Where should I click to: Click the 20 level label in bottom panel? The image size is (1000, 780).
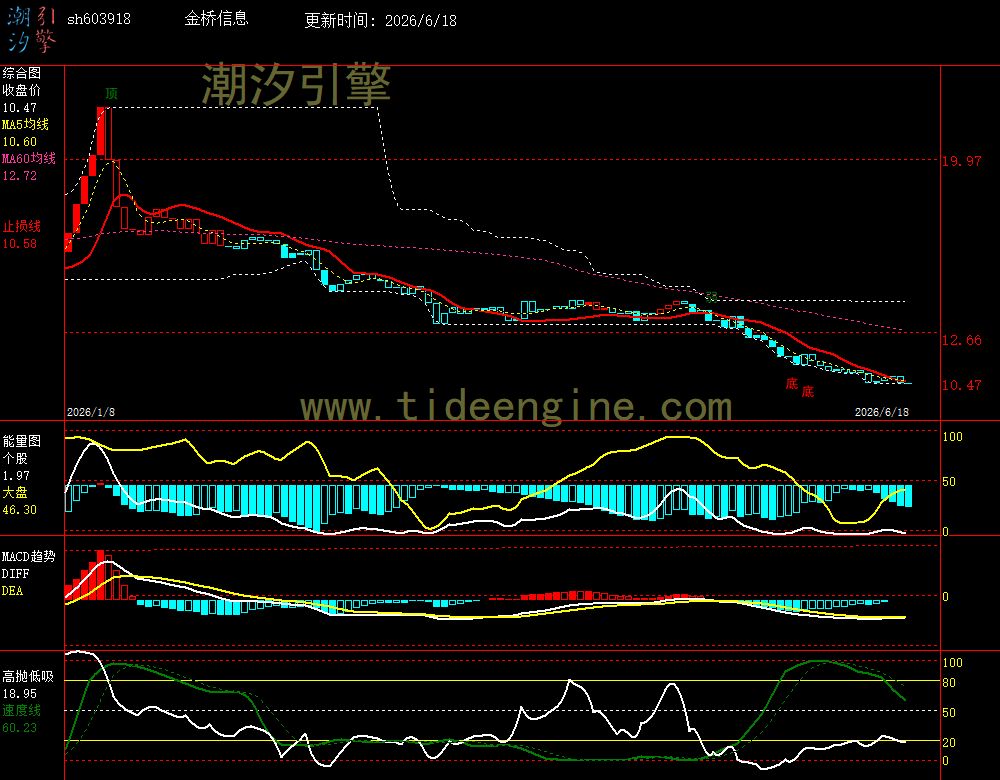[x=949, y=742]
